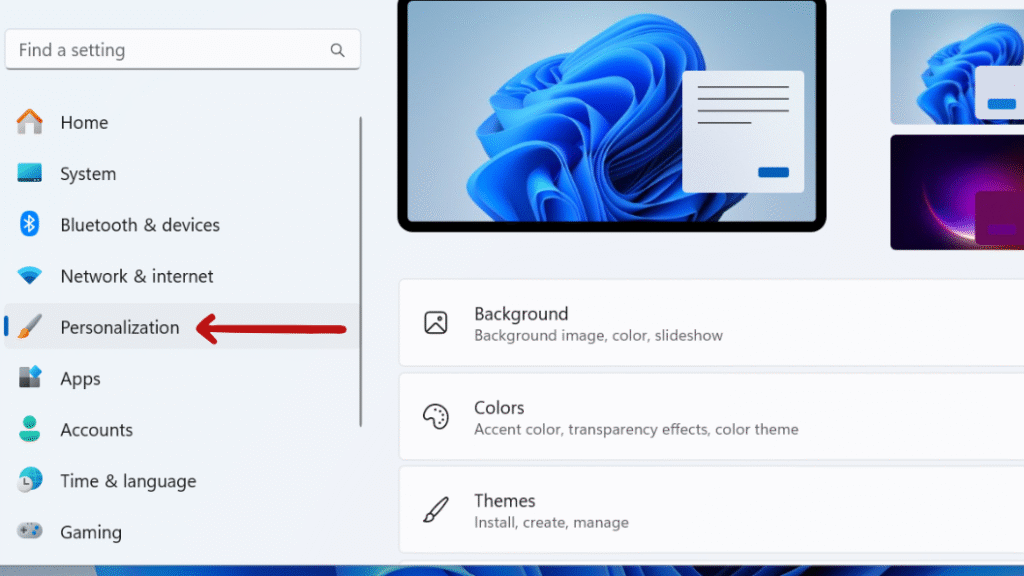This screenshot has width=1024, height=576.
Task: Open Background image, color, slideshow settings
Action: point(711,323)
